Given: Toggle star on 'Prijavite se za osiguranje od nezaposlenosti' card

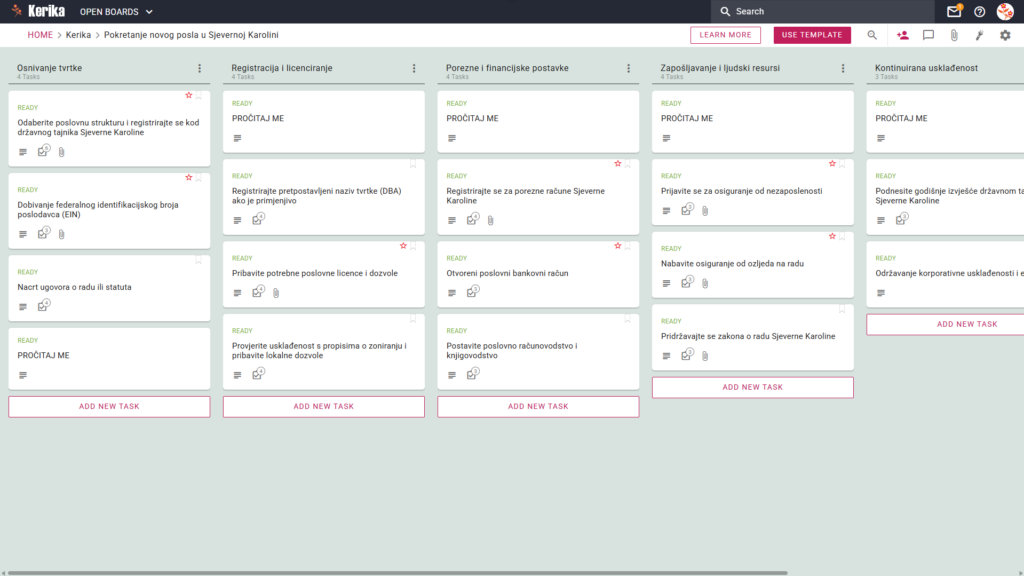Looking at the screenshot, I should coord(832,164).
